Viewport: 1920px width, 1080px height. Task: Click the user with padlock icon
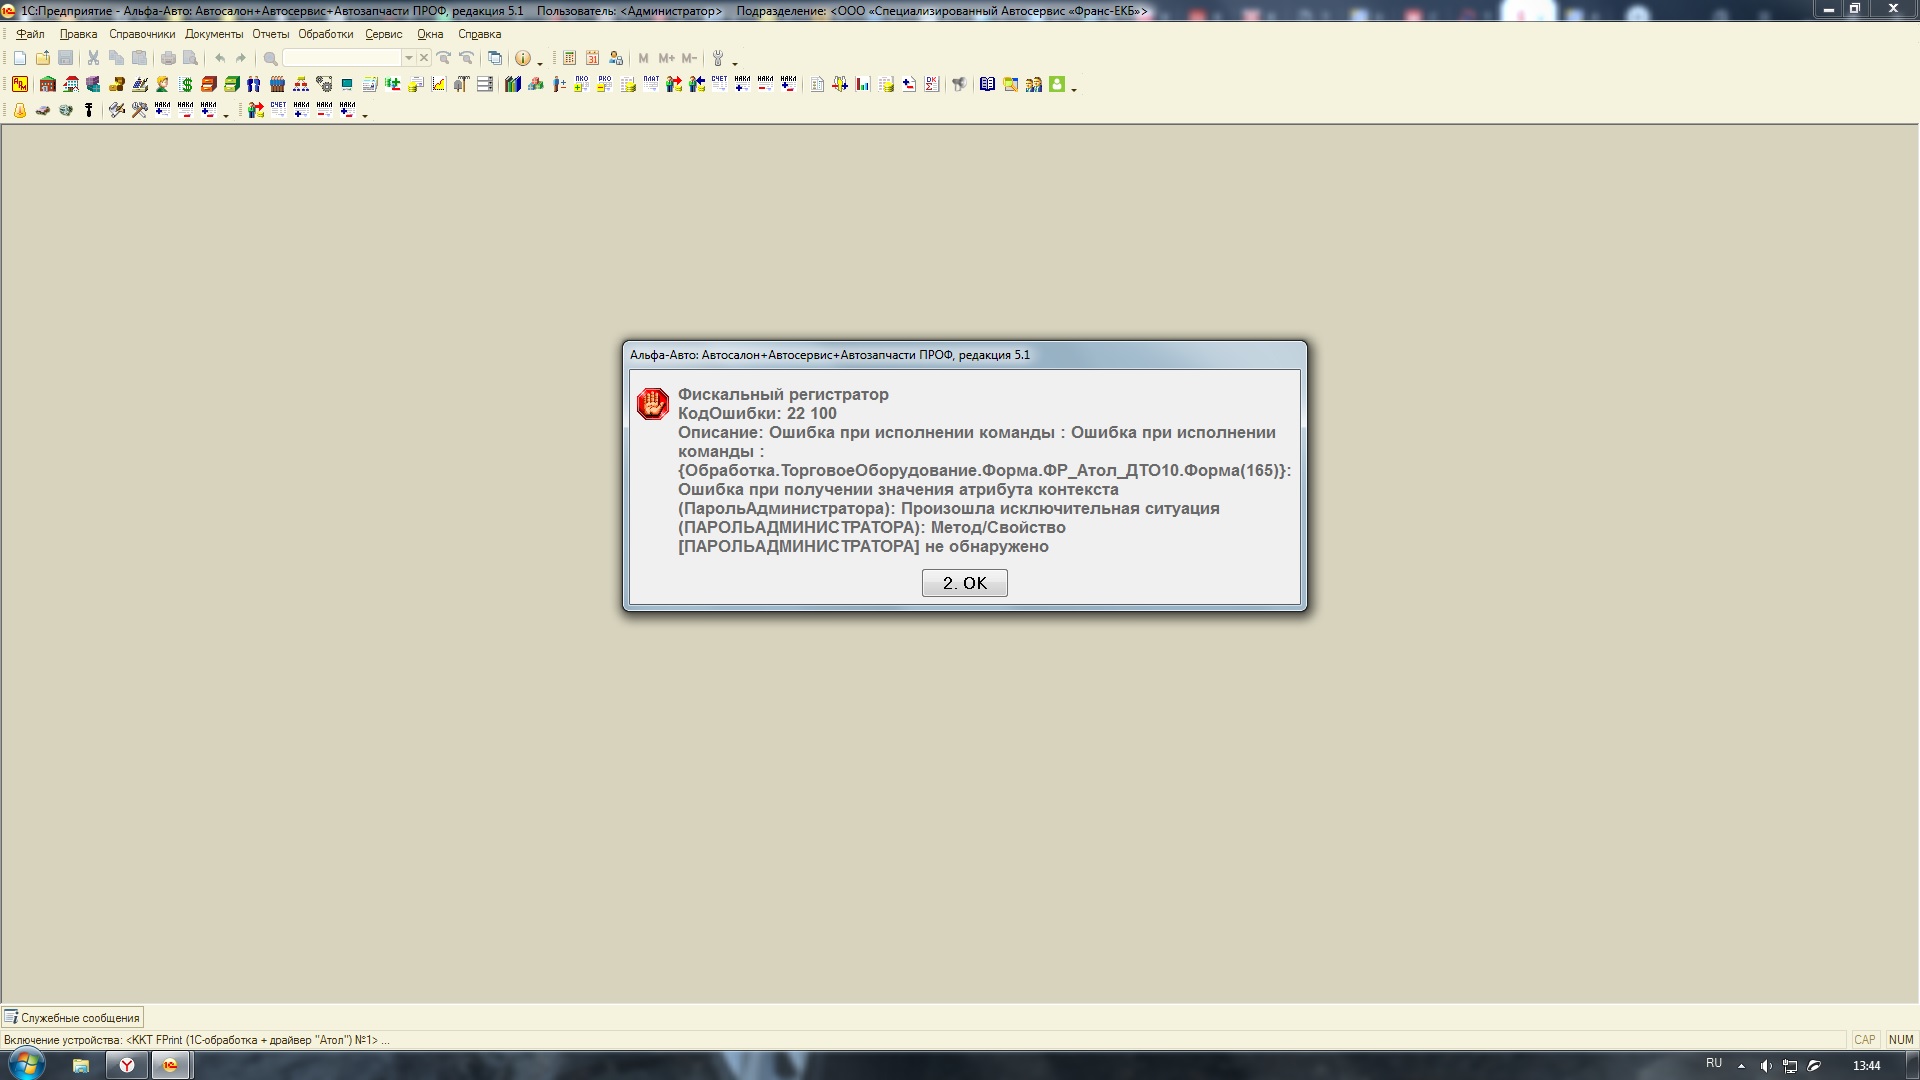click(x=616, y=58)
